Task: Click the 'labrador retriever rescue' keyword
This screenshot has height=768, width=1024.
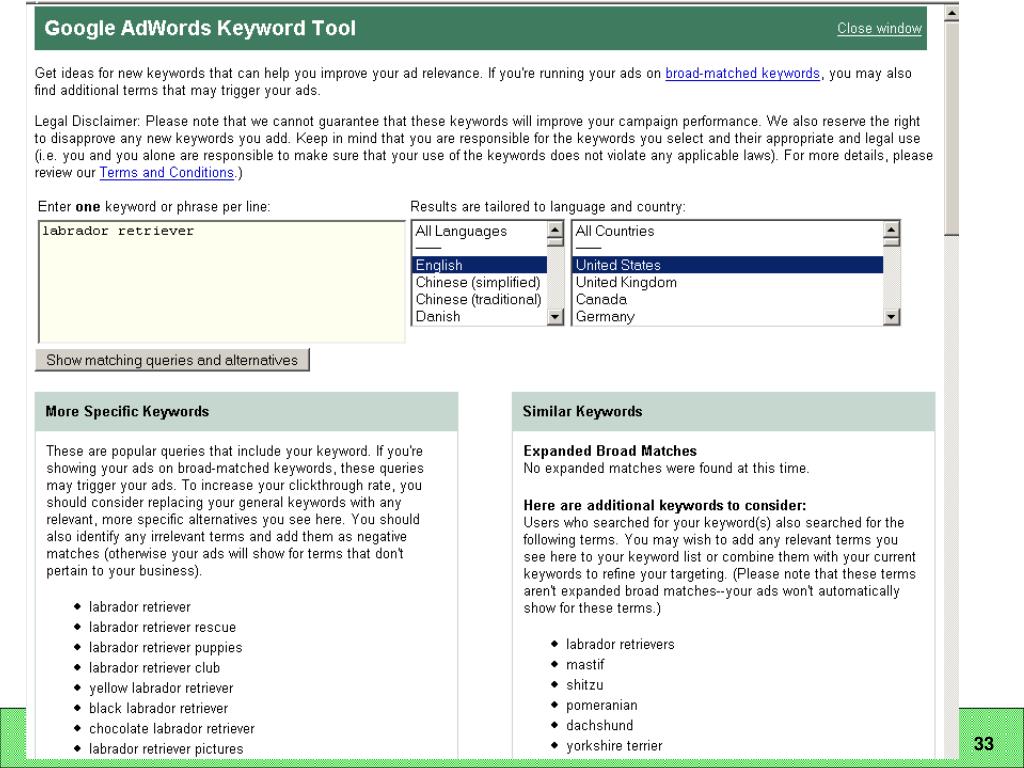Action: click(162, 627)
